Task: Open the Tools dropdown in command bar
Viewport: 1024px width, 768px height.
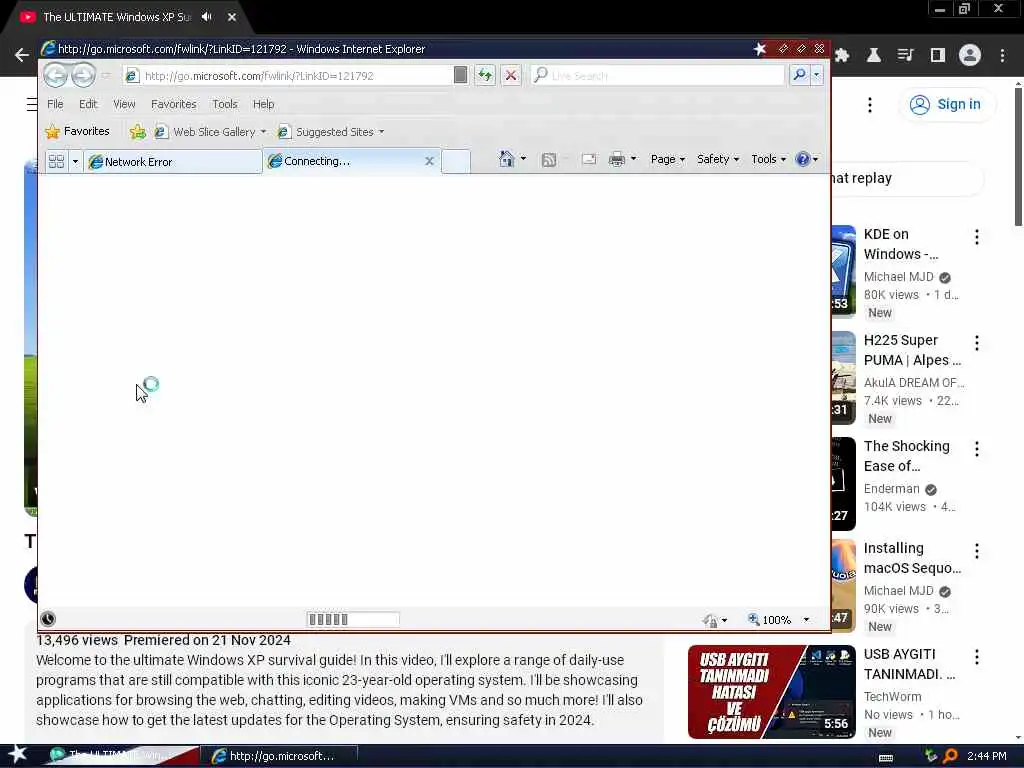Action: click(x=768, y=159)
